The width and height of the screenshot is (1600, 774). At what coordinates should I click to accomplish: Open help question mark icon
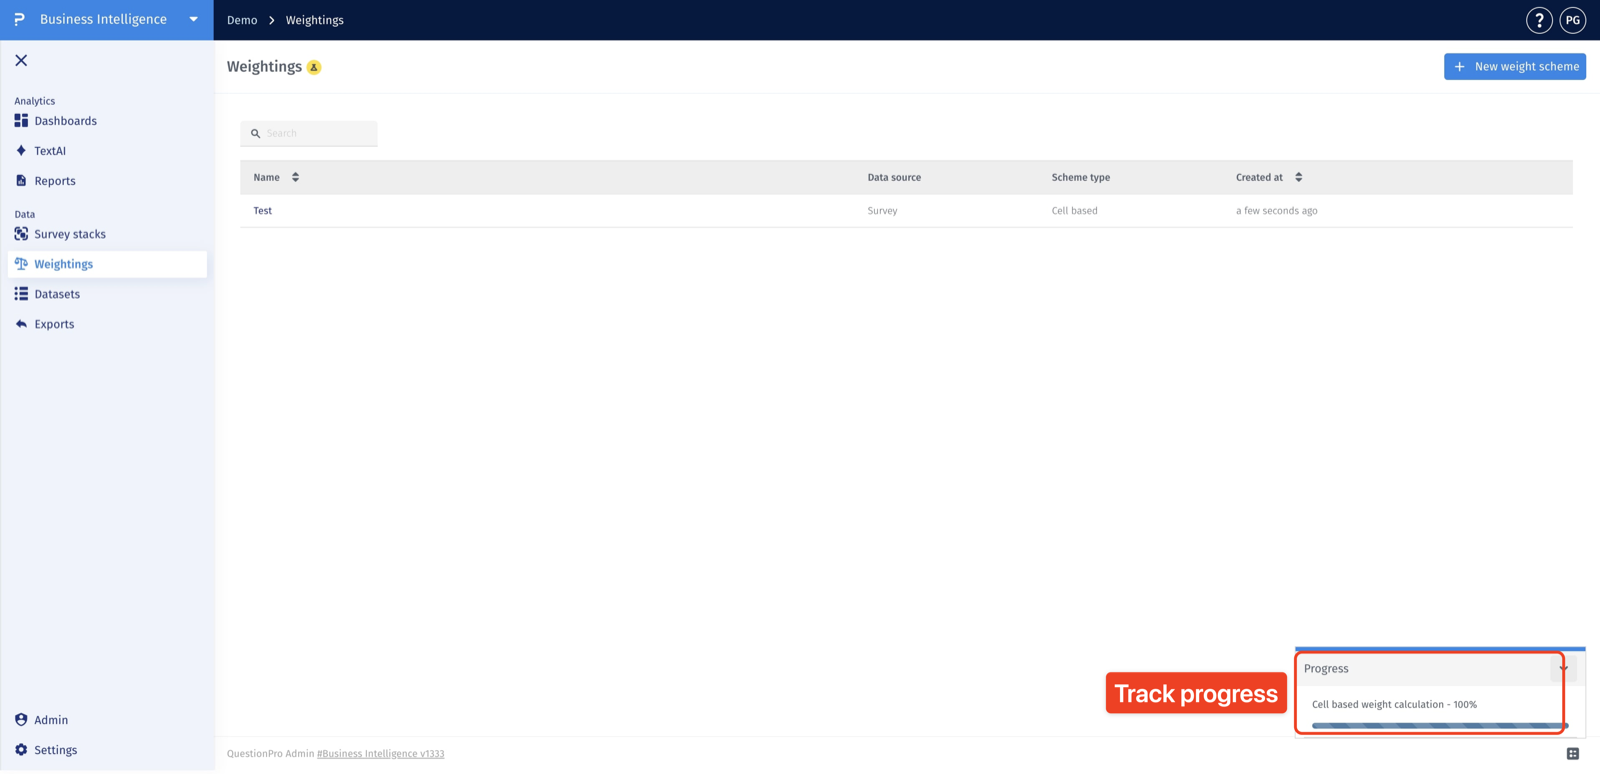pyautogui.click(x=1539, y=20)
